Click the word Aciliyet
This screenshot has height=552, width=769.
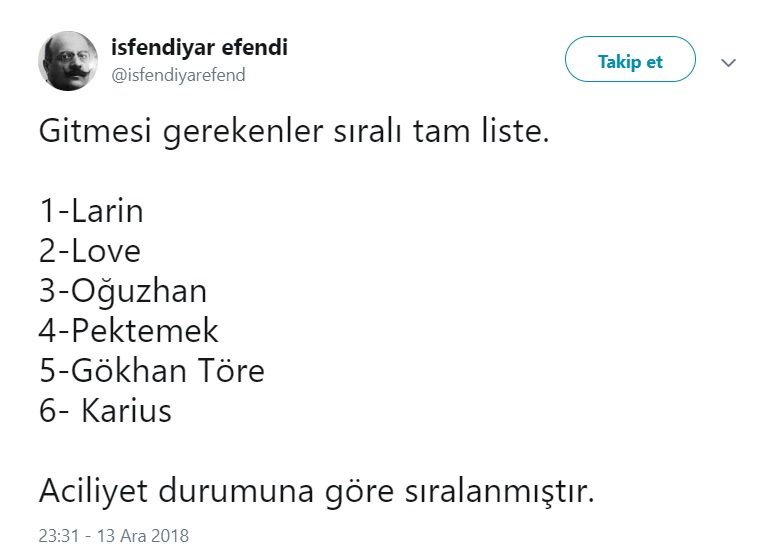coord(93,492)
